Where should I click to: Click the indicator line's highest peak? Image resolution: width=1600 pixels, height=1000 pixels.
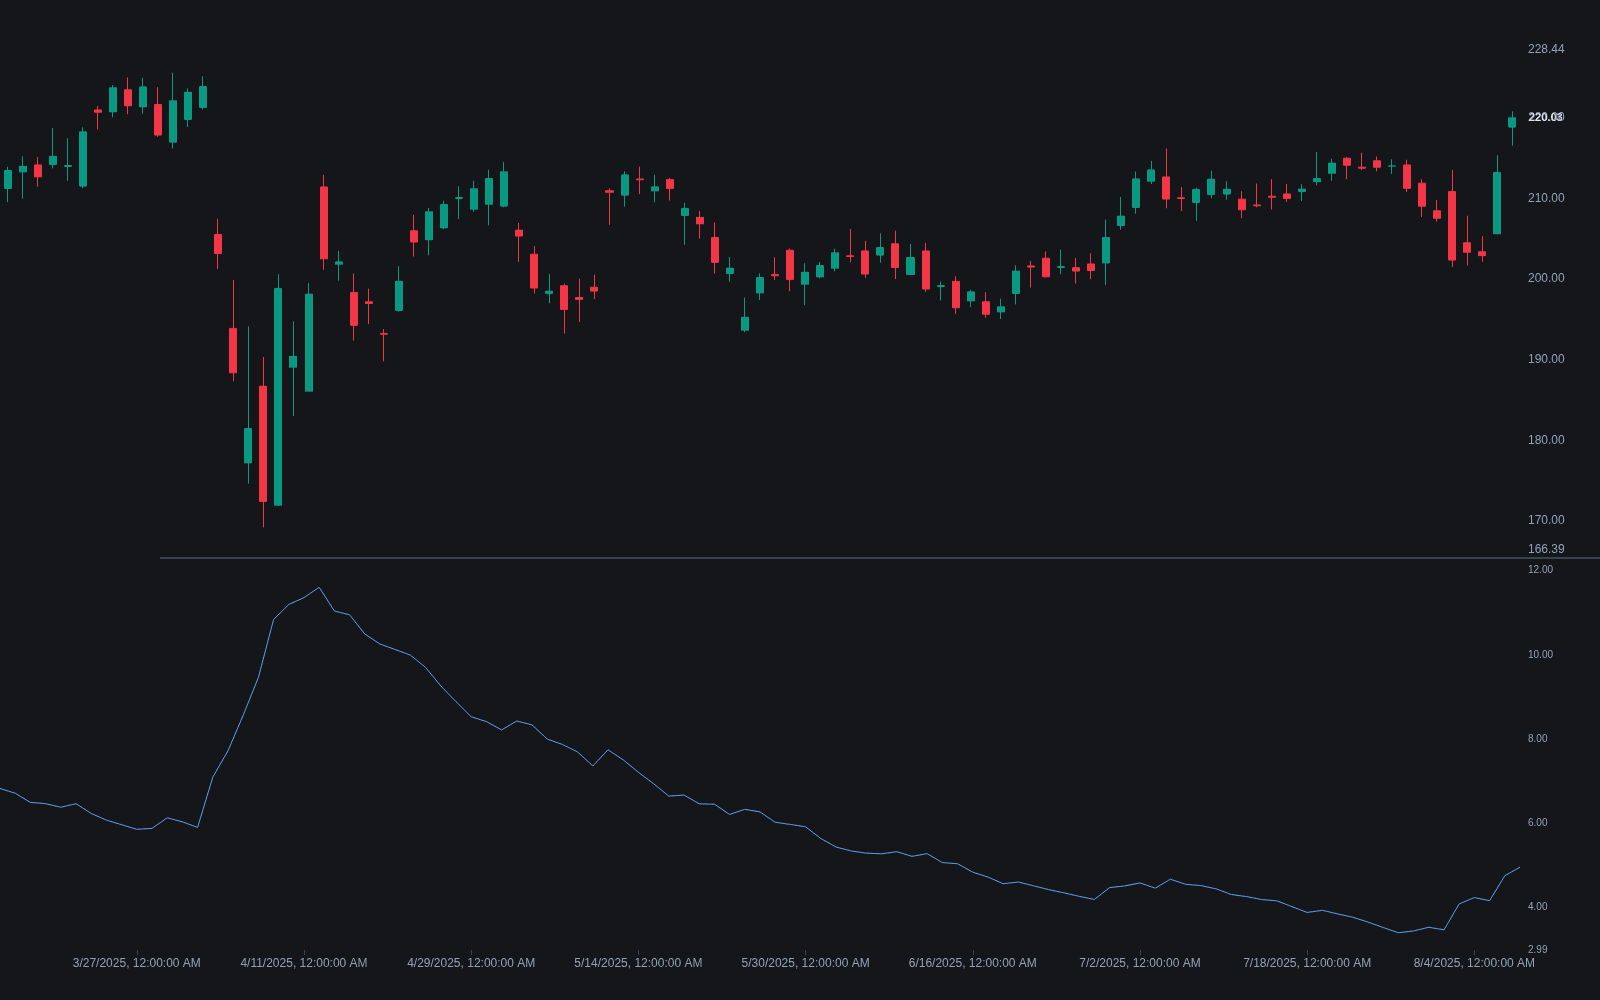(x=319, y=588)
